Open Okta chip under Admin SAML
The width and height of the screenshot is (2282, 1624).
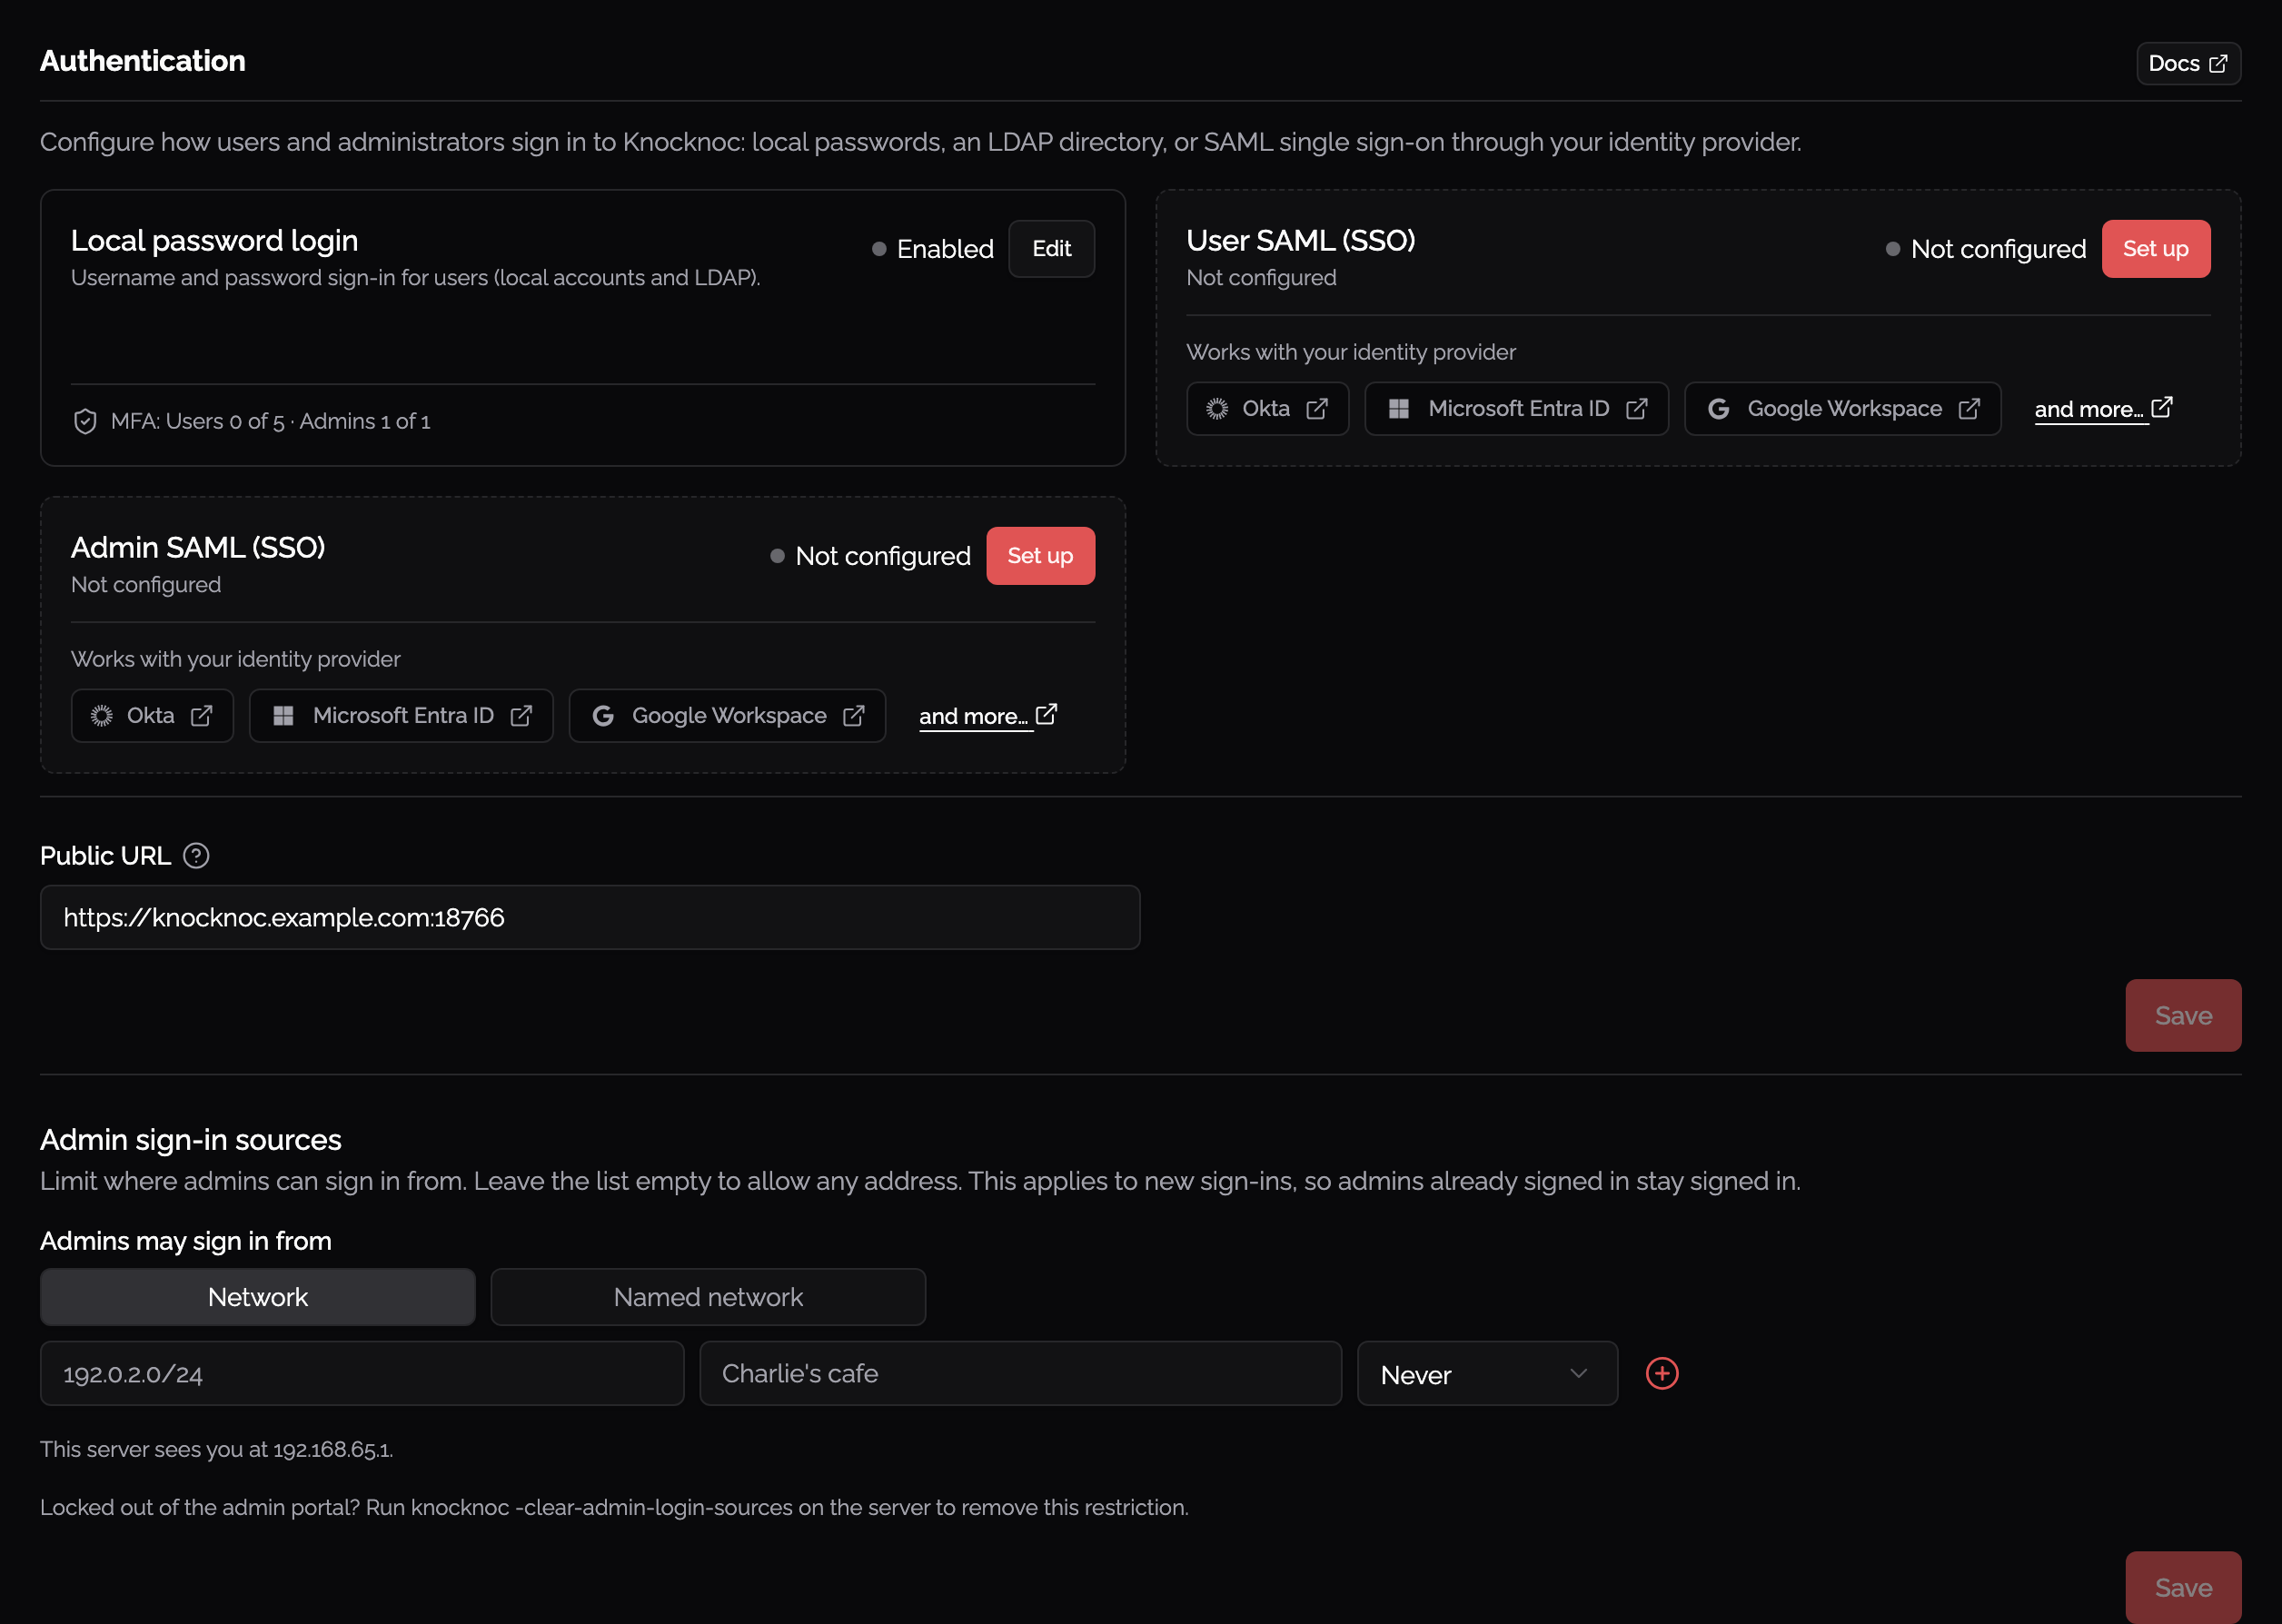152,715
